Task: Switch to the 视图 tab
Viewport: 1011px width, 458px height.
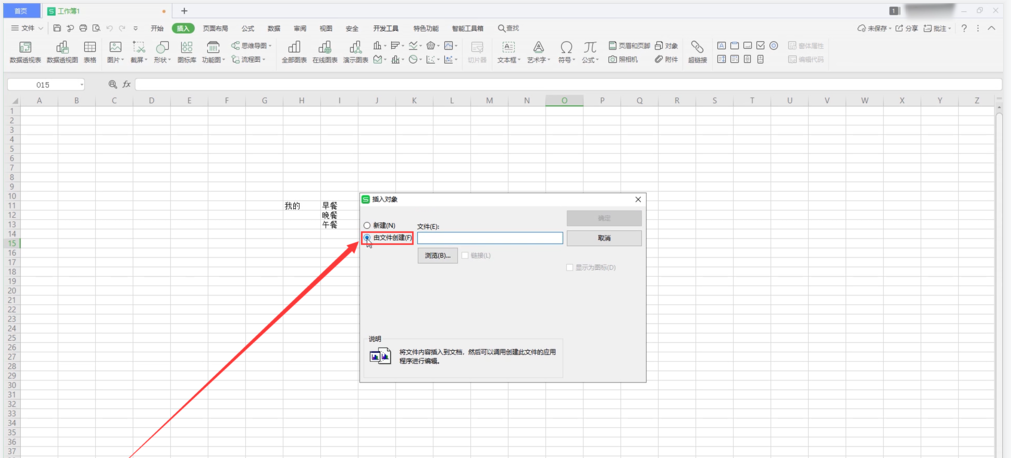Action: pyautogui.click(x=326, y=28)
